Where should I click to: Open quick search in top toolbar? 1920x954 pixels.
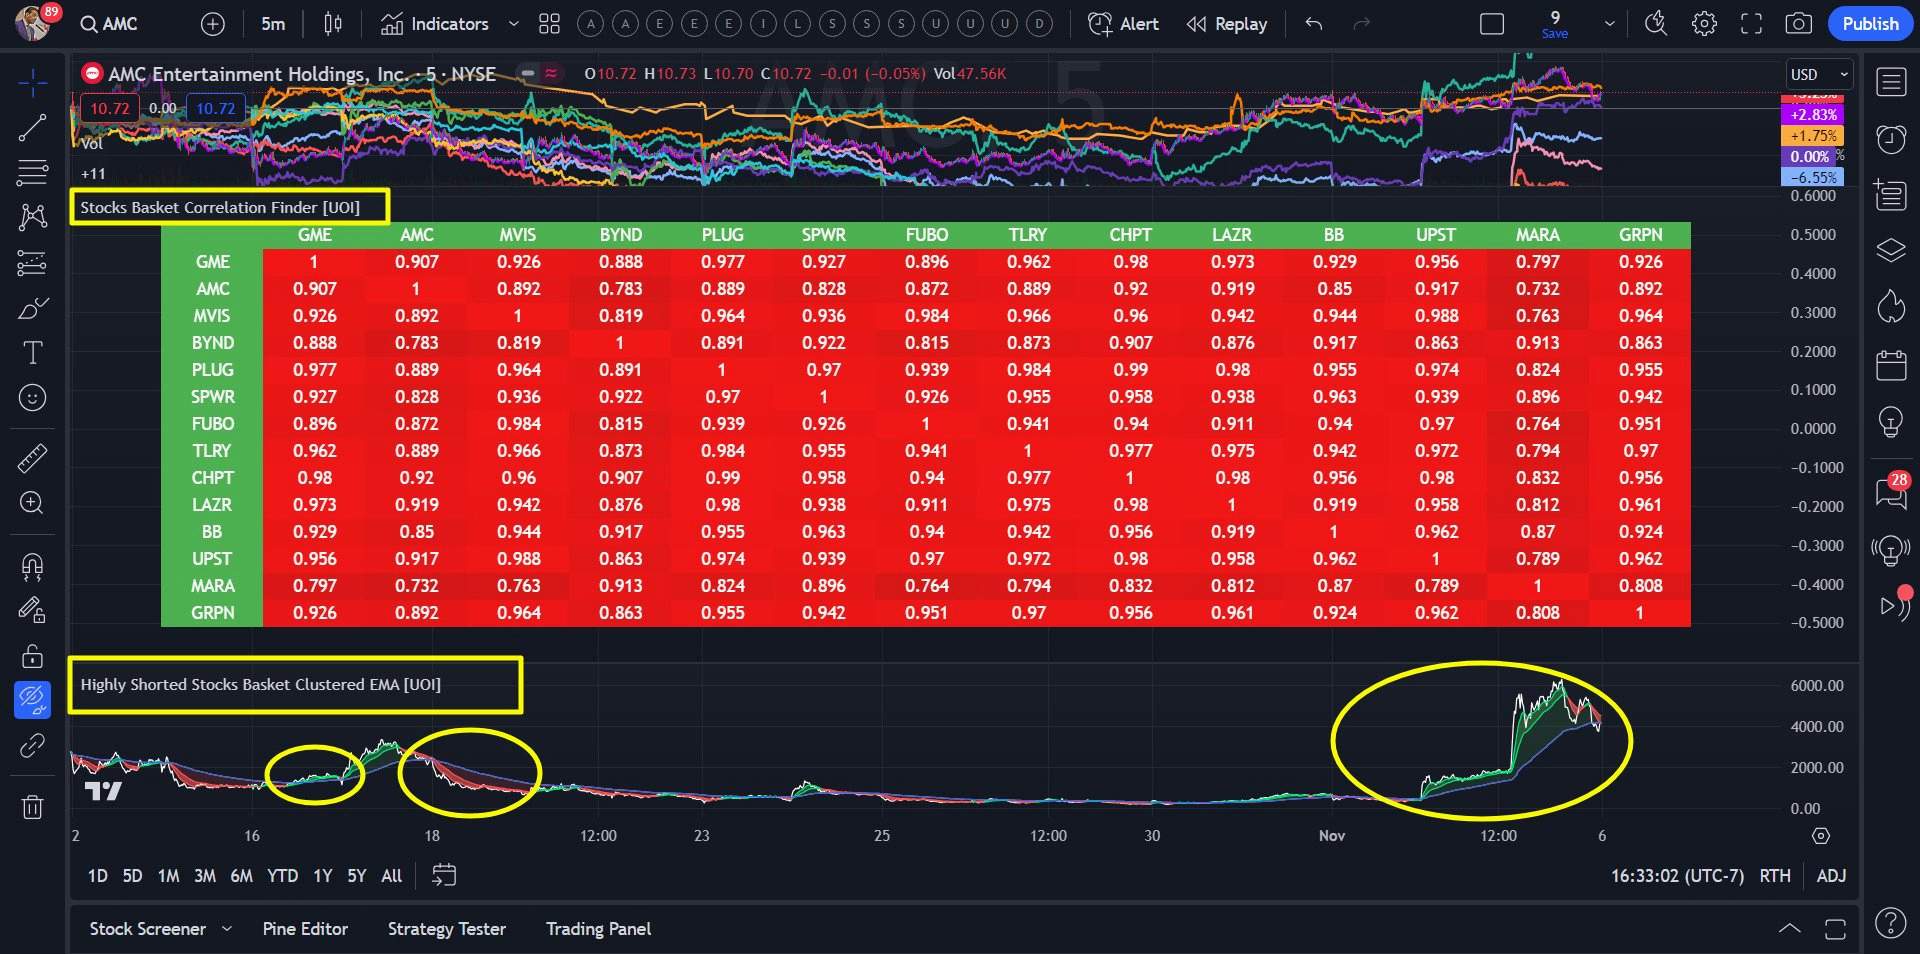(x=1656, y=24)
